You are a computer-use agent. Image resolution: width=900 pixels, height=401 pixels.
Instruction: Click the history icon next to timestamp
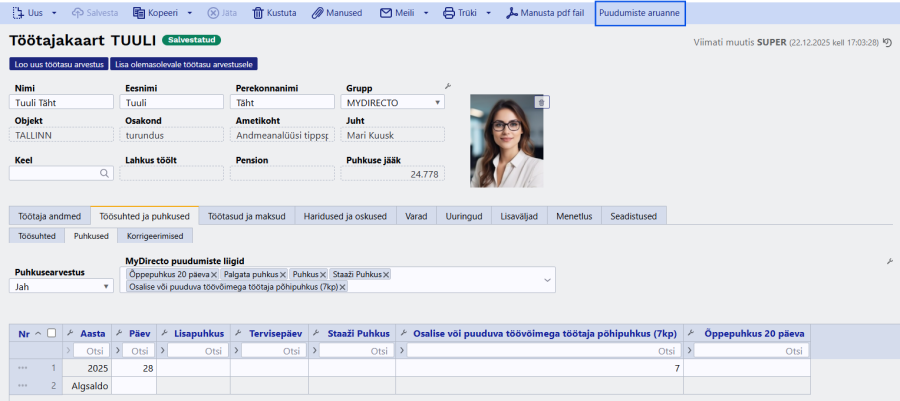click(886, 42)
